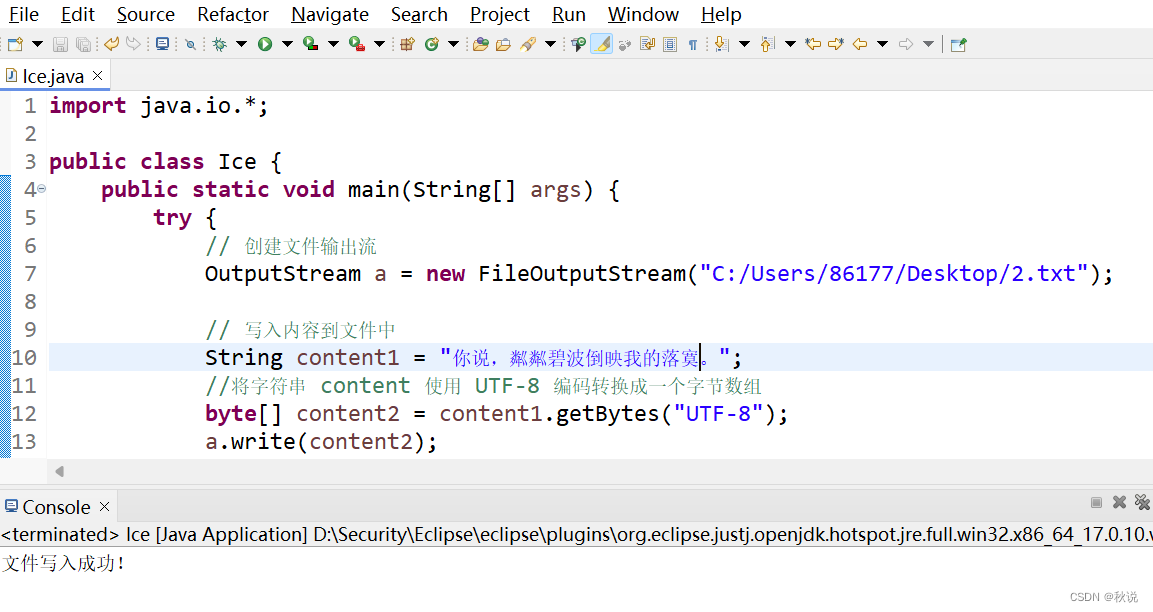Screen dimensions: 1153x612
Task: Click the Next Annotation arrow icon
Action: click(721, 45)
